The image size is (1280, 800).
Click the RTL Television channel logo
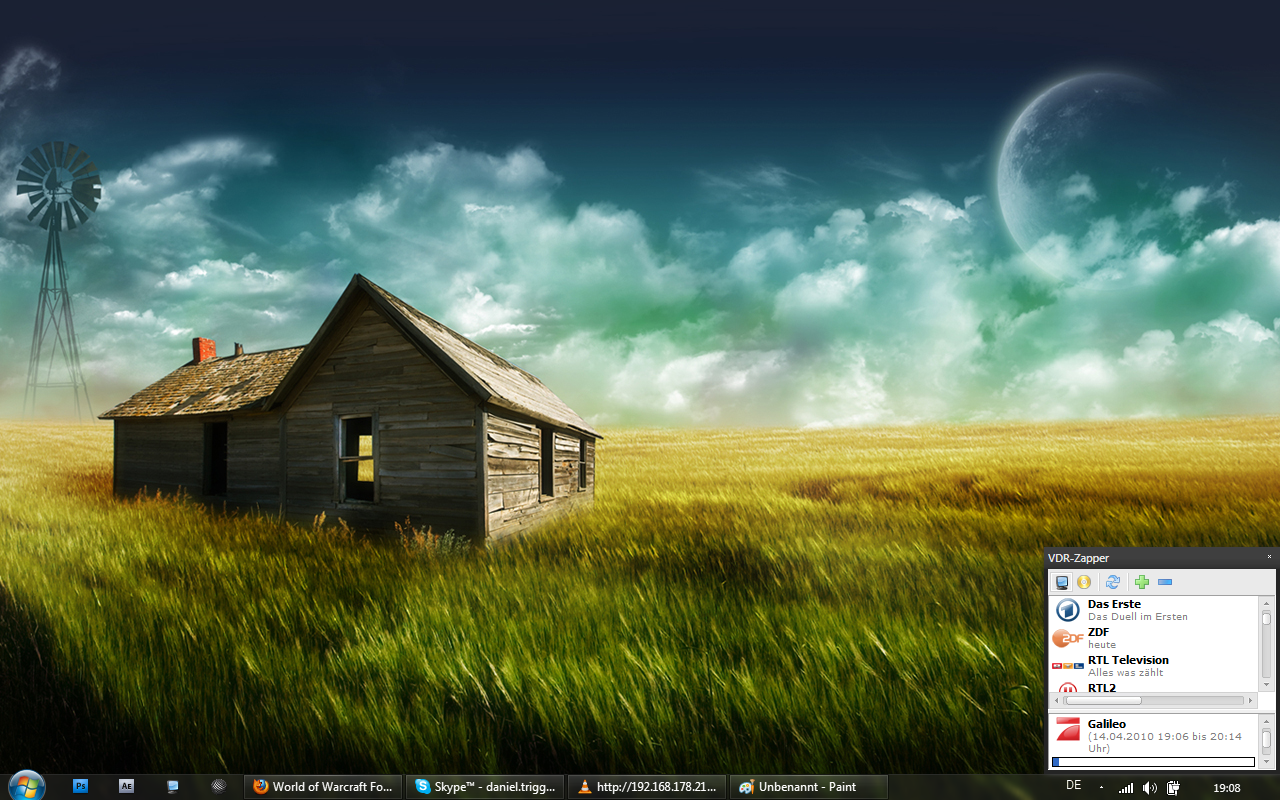pyautogui.click(x=1067, y=666)
